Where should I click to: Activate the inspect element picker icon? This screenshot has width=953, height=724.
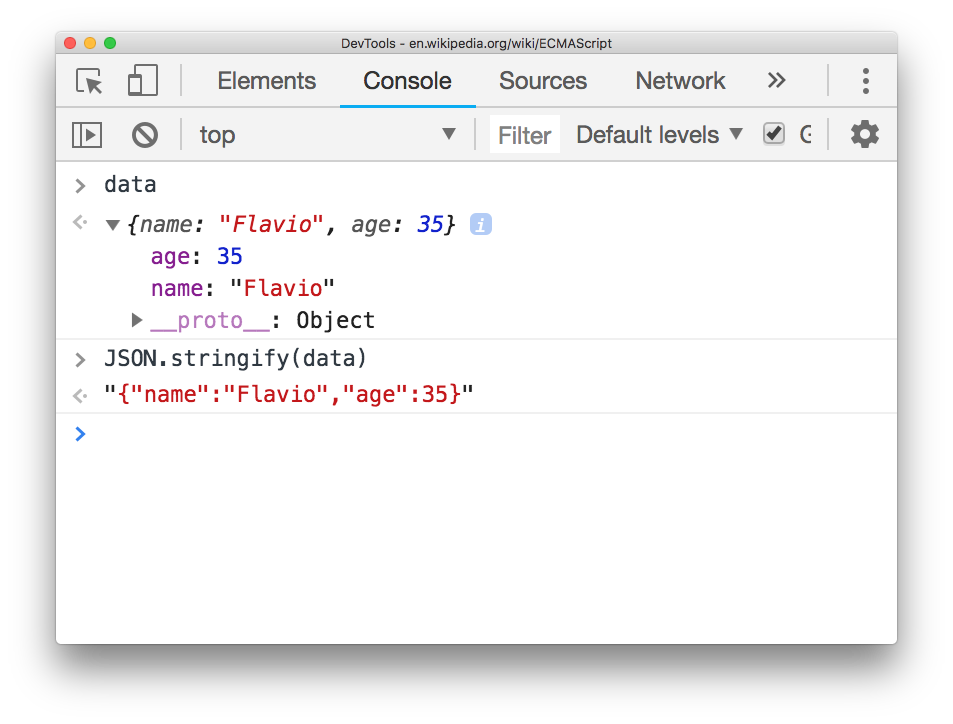(x=90, y=81)
